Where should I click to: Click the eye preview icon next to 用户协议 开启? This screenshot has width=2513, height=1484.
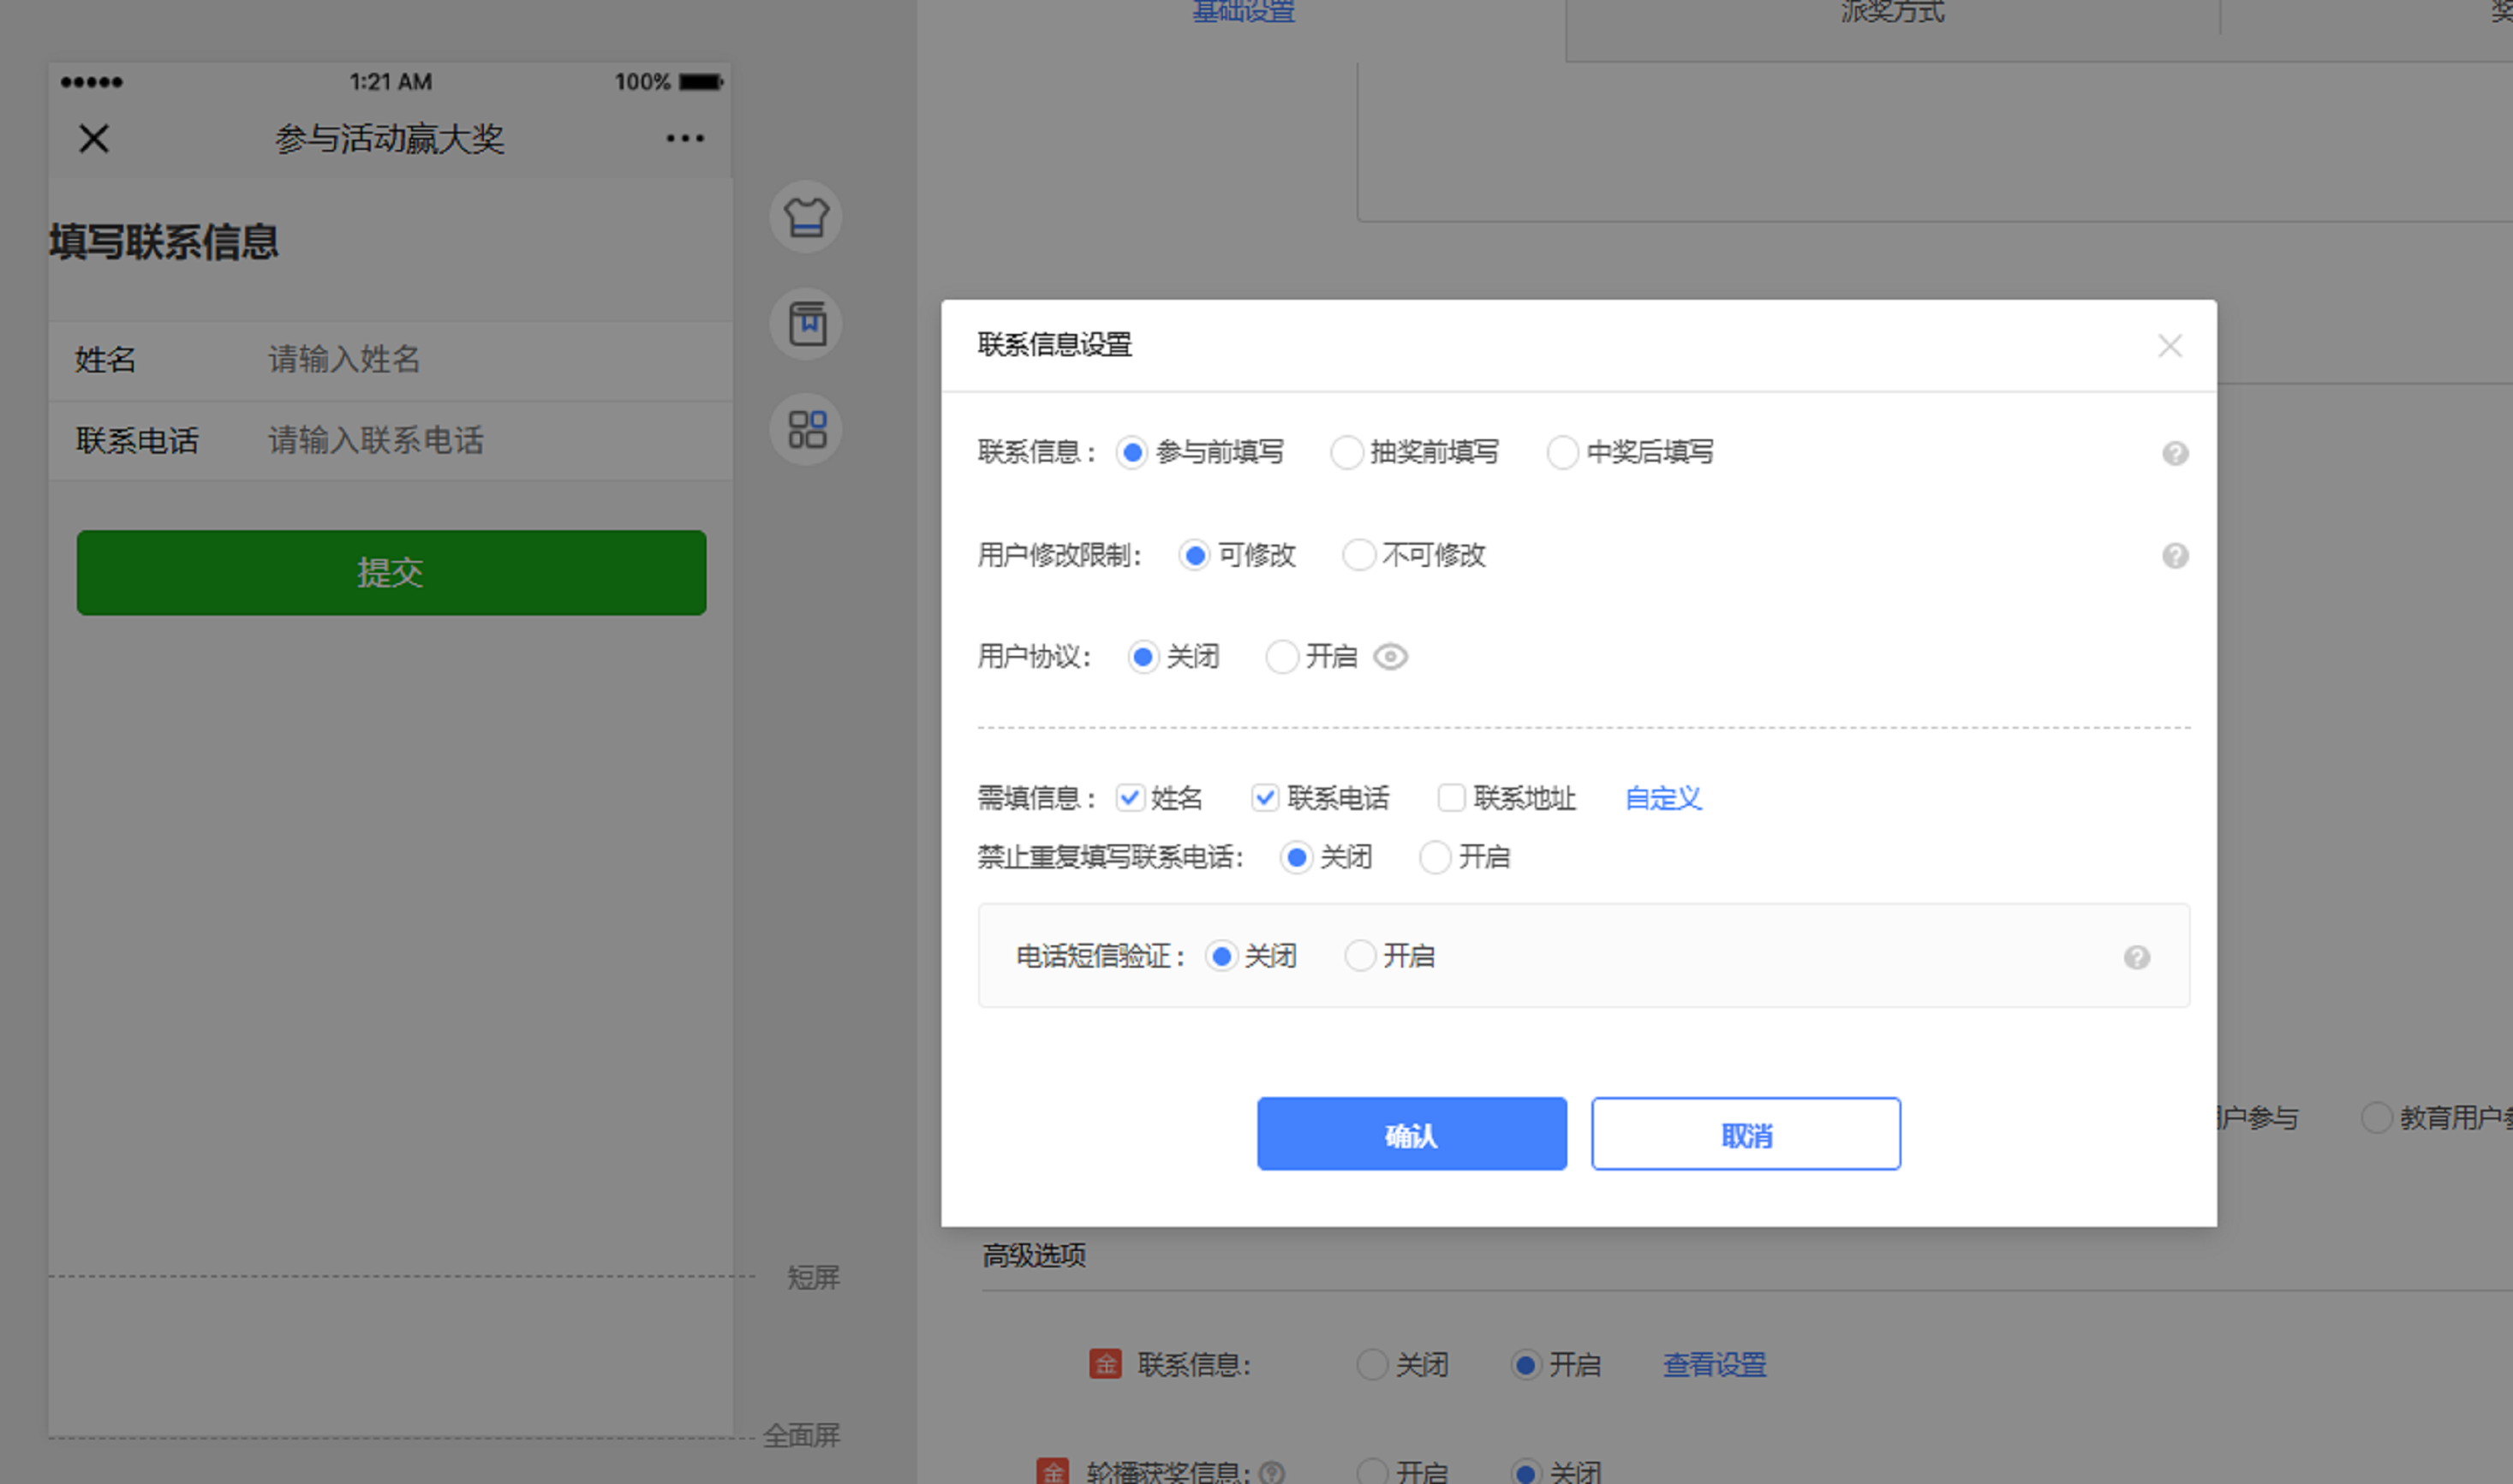click(1390, 657)
